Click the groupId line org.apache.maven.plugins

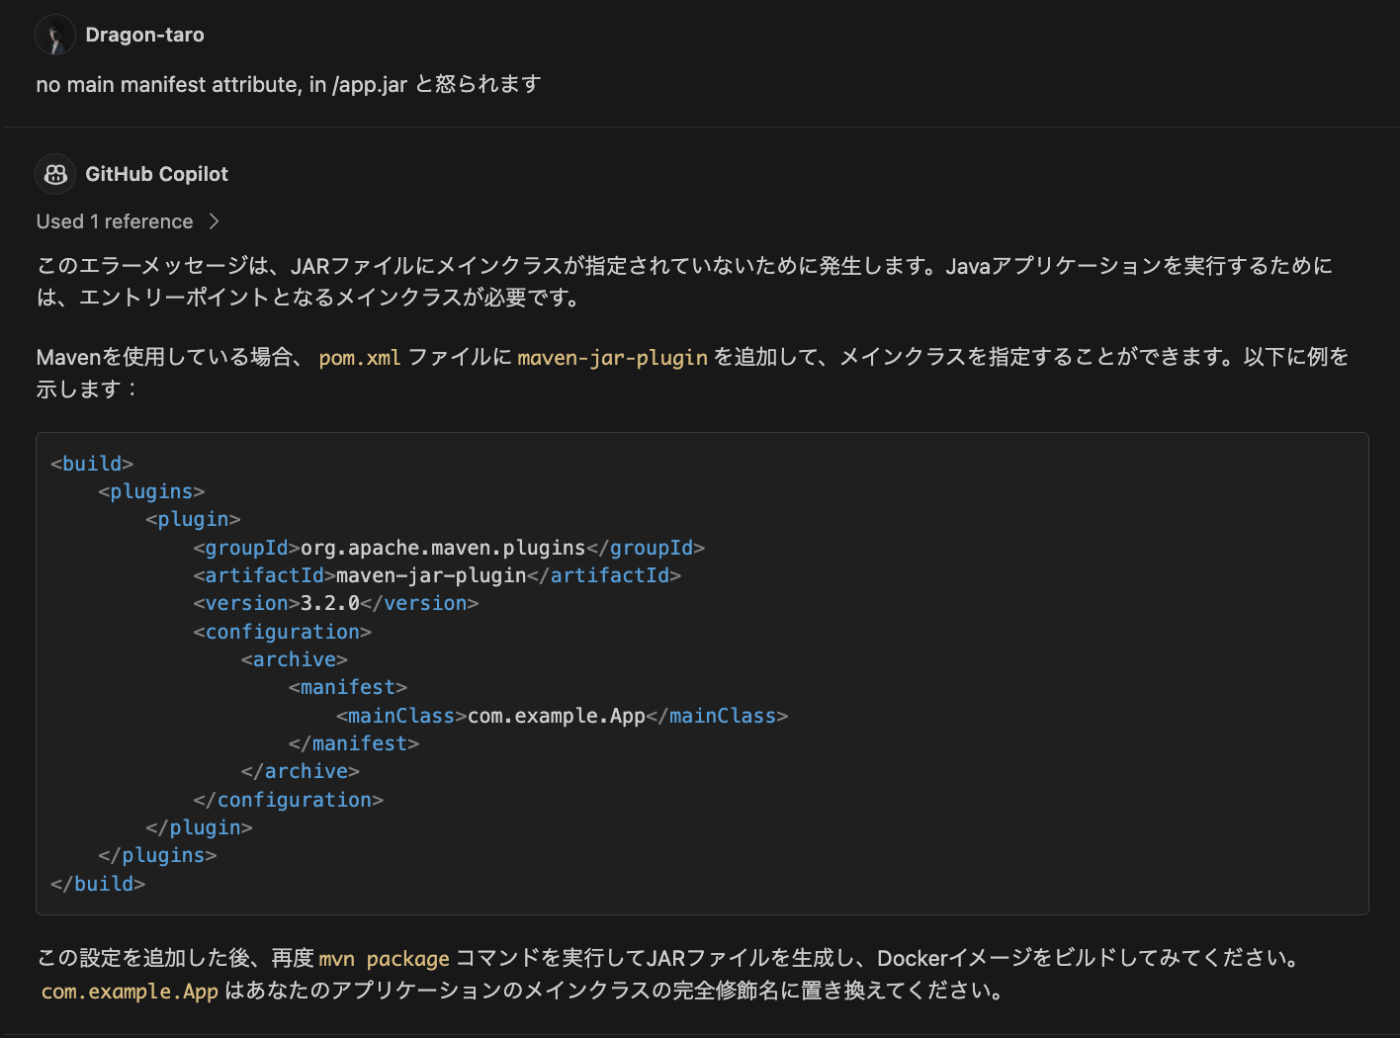(449, 548)
